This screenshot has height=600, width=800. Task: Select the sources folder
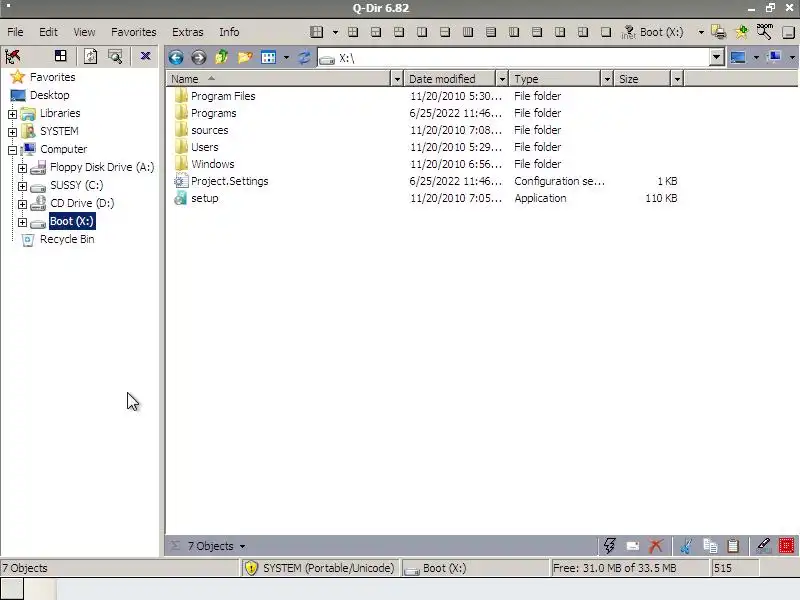click(210, 130)
